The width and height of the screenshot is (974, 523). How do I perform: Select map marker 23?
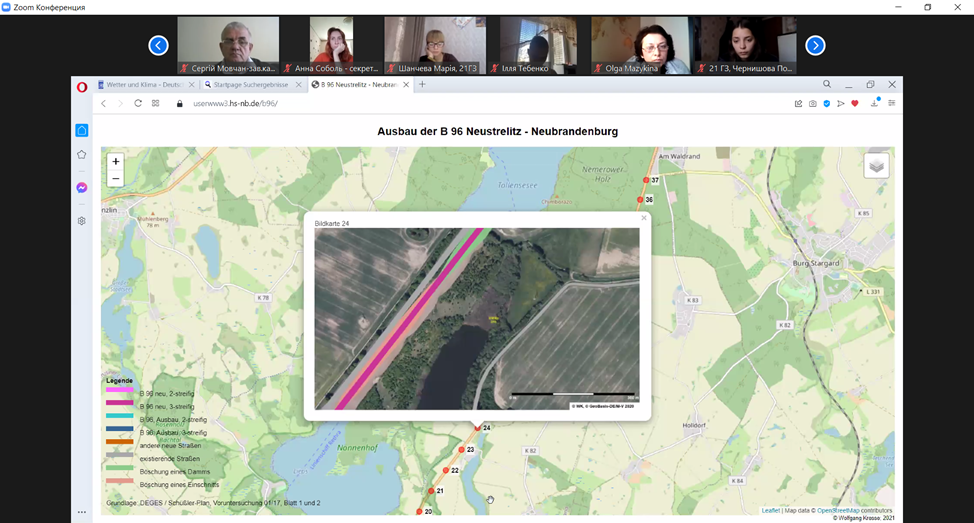pyautogui.click(x=462, y=450)
